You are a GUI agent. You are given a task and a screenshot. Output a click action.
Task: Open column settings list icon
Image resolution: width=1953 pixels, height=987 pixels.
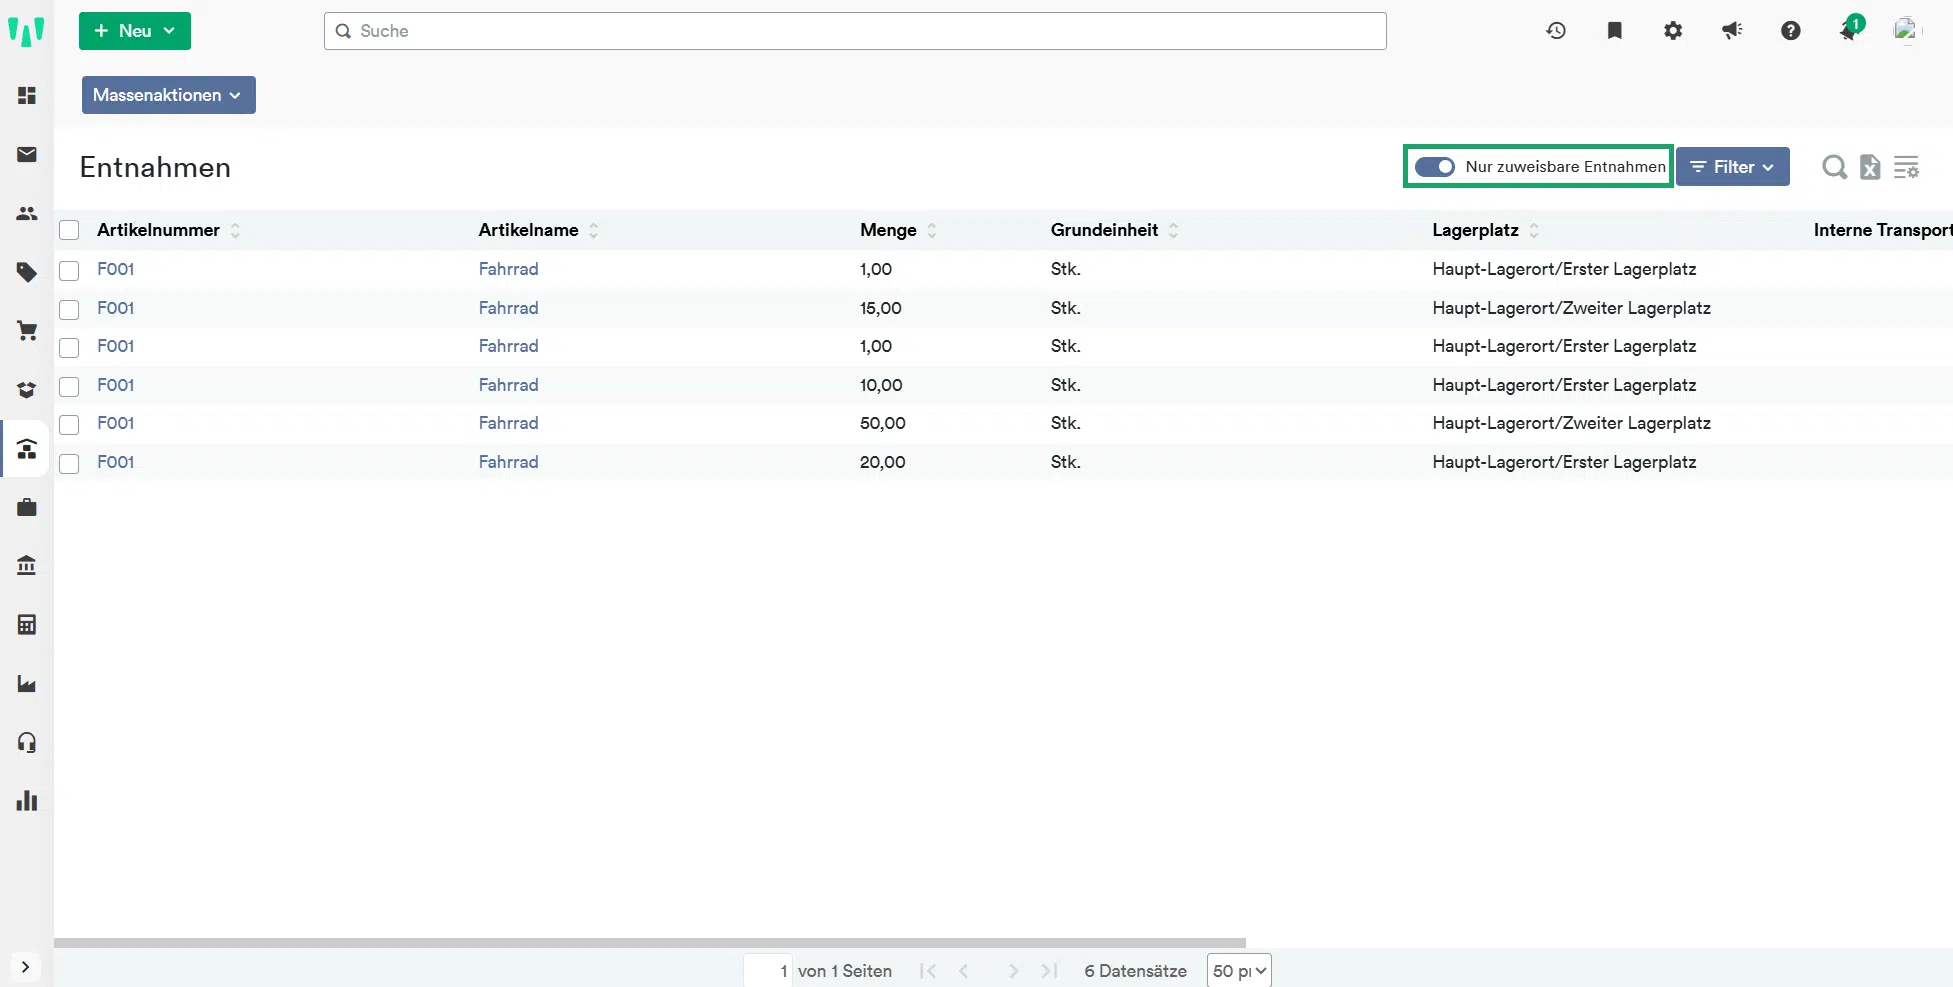point(1906,167)
